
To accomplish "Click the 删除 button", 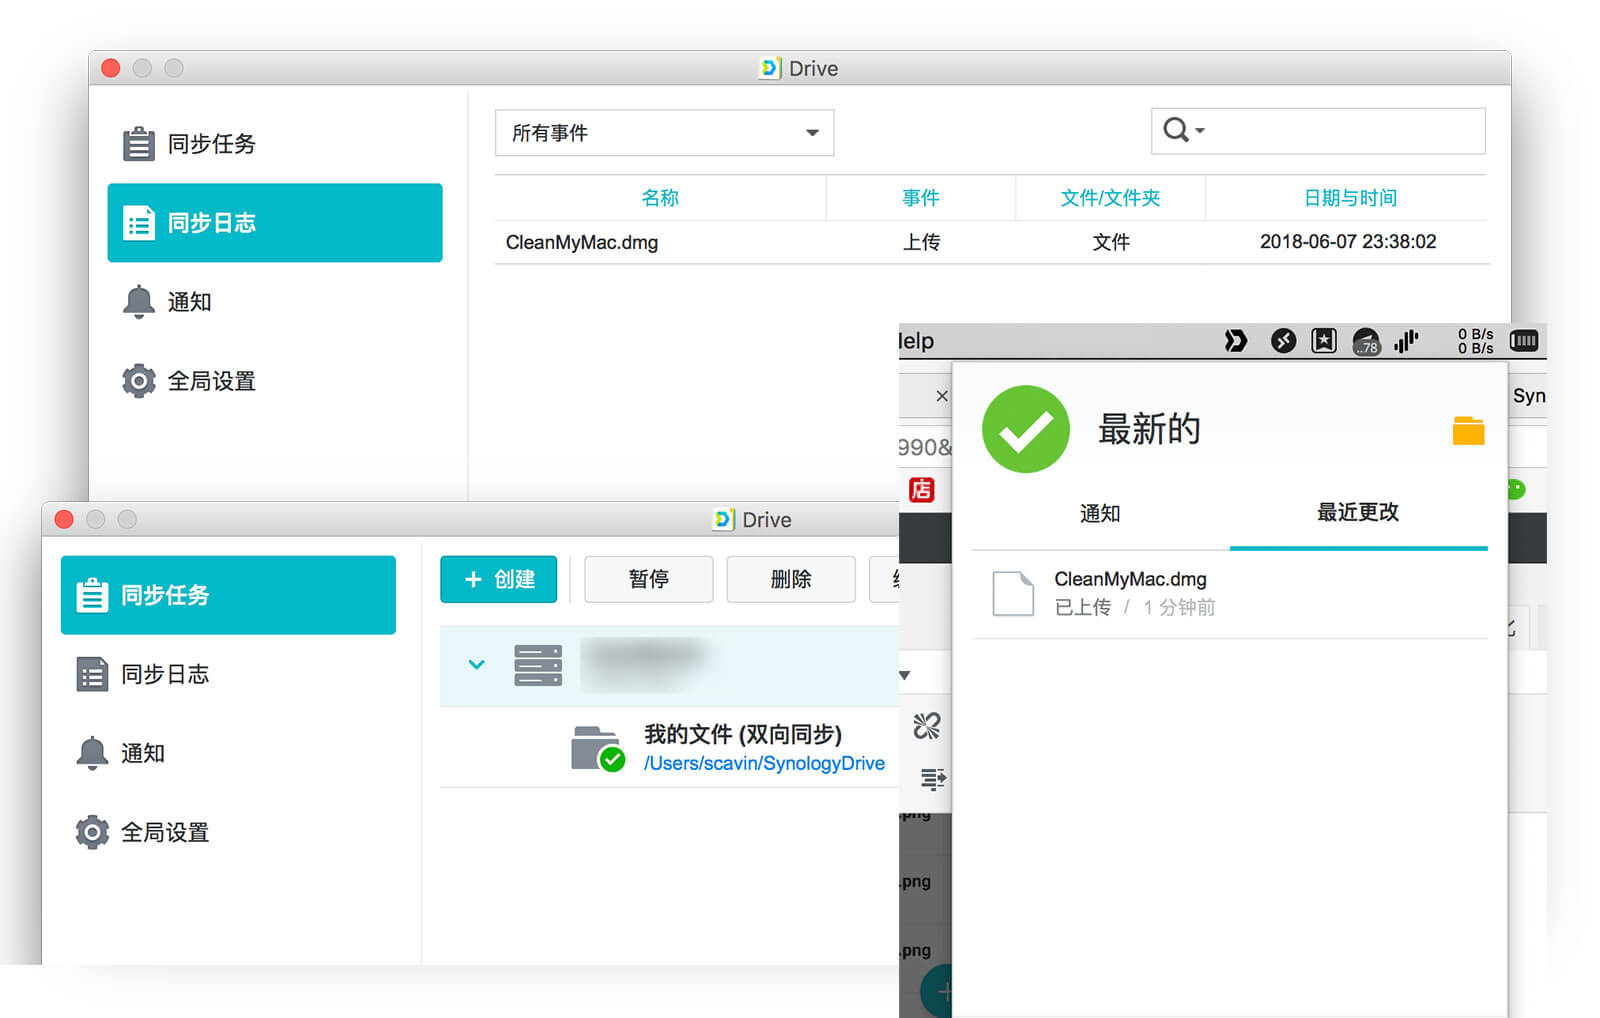I will [x=791, y=579].
